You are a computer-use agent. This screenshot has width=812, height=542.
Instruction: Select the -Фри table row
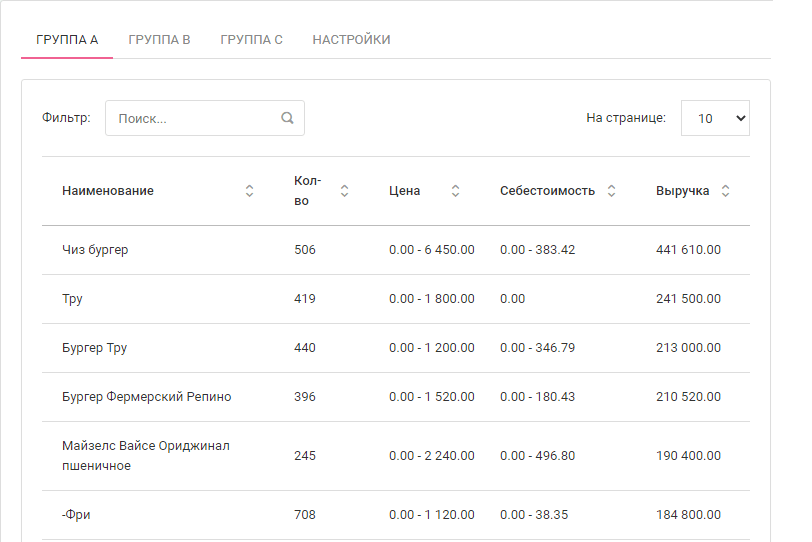[76, 515]
